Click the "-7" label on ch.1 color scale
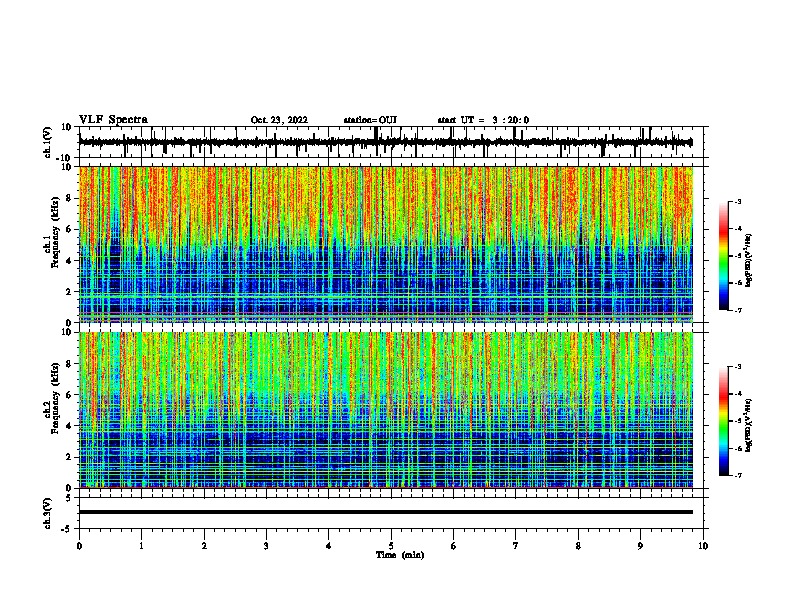792x612 pixels. [x=738, y=310]
